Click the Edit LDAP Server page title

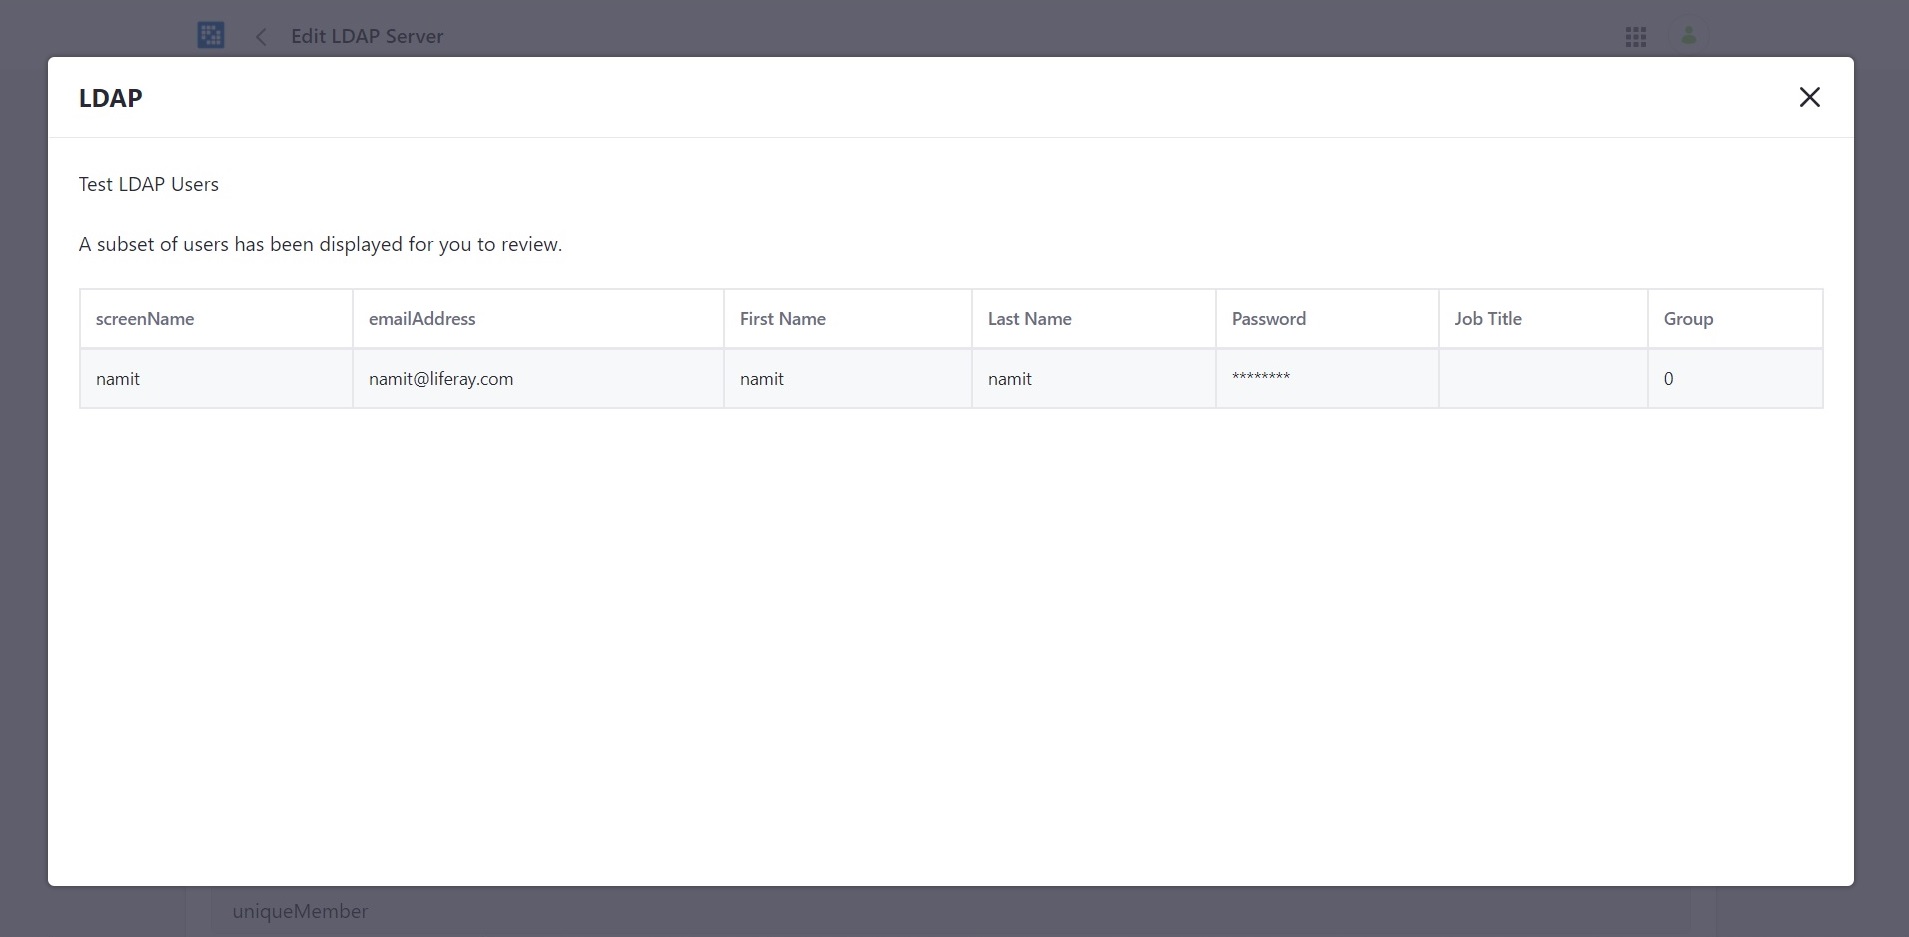click(x=367, y=36)
